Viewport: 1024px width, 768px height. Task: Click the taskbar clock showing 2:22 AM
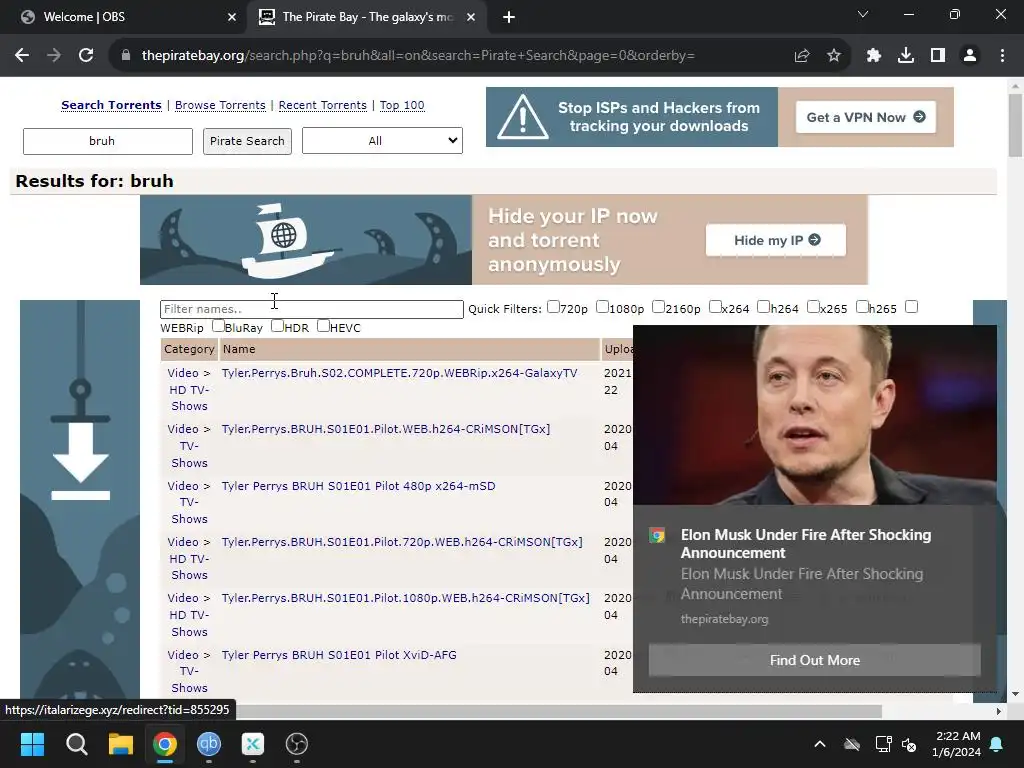point(957,744)
